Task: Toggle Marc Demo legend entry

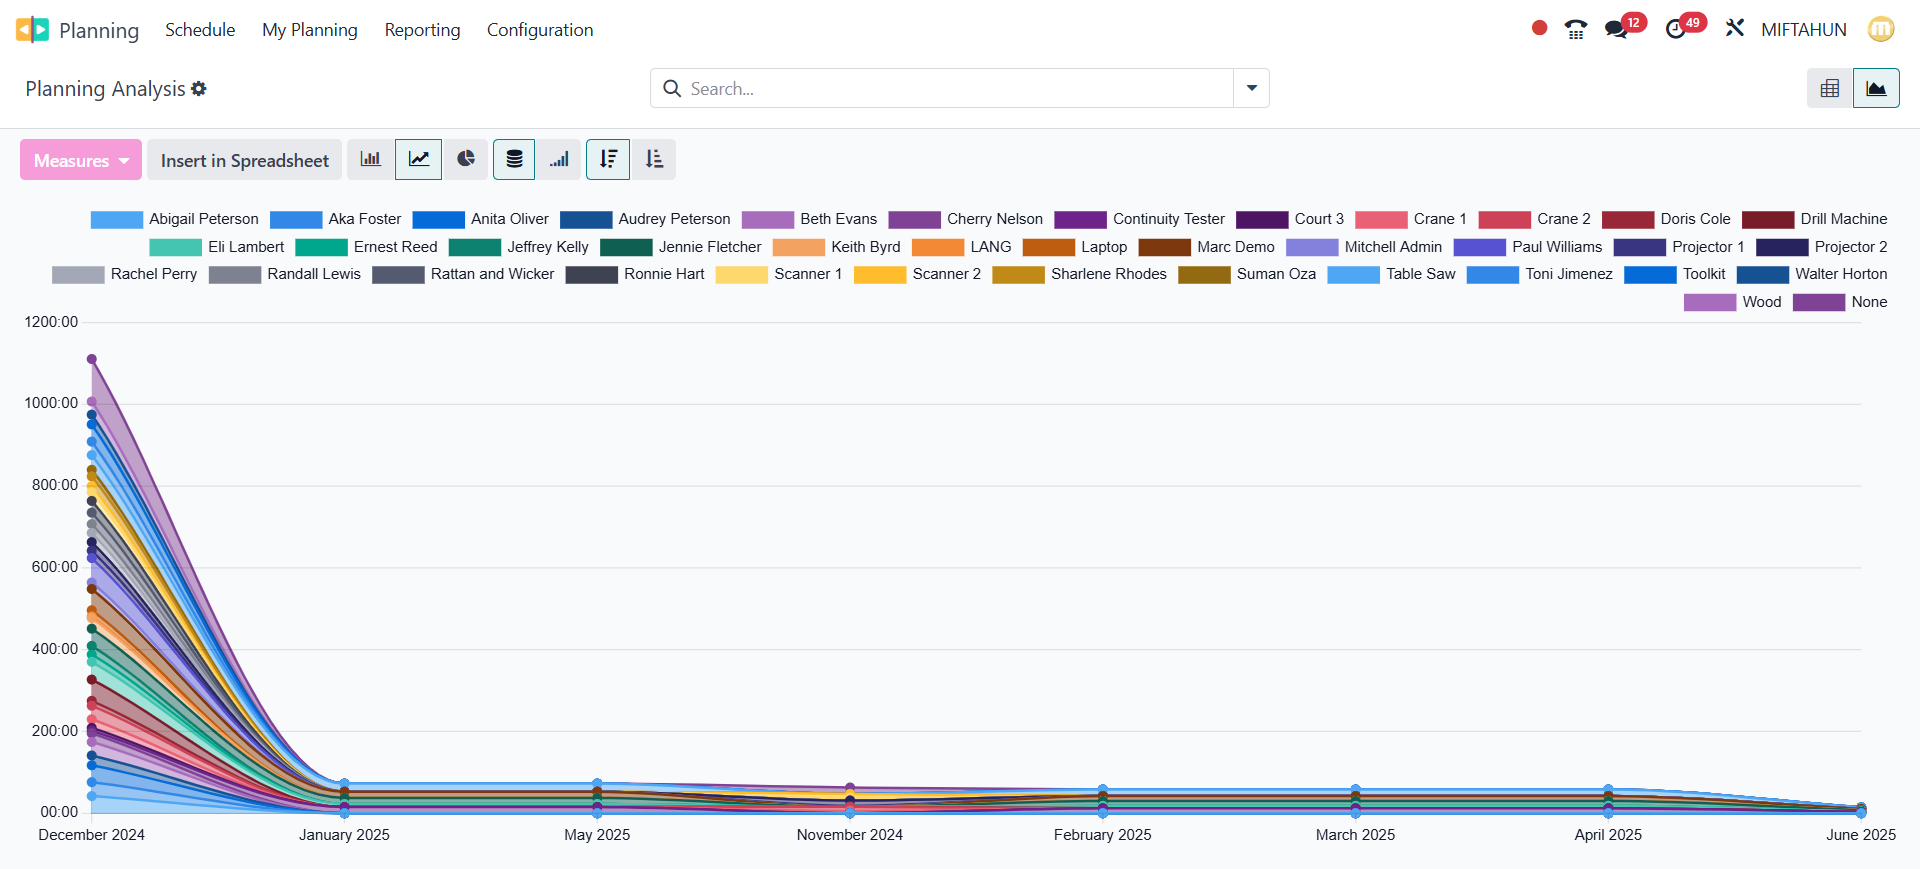Action: pyautogui.click(x=1206, y=247)
